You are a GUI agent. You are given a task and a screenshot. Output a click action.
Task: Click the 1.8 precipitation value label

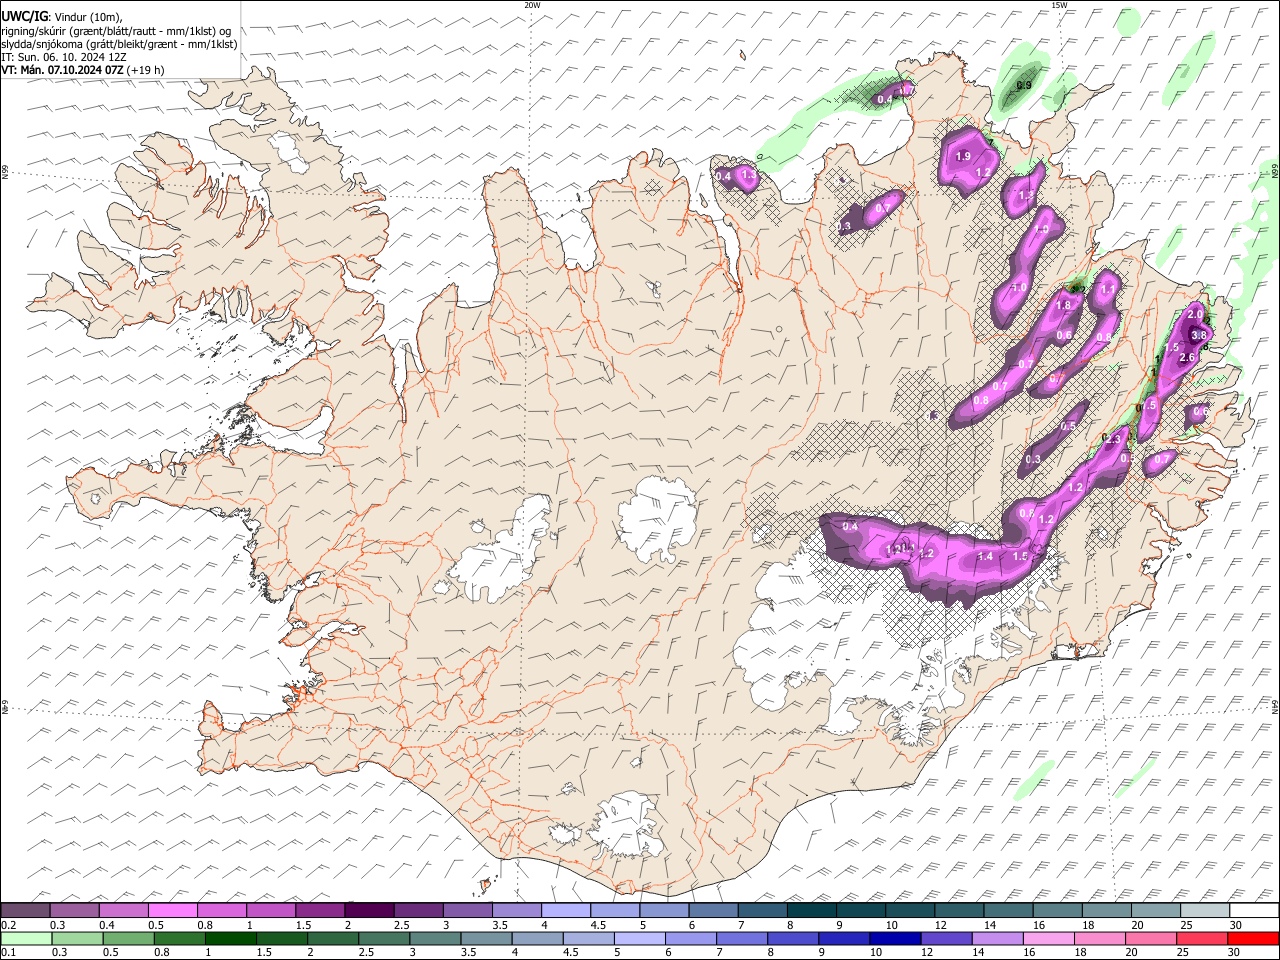point(1064,306)
